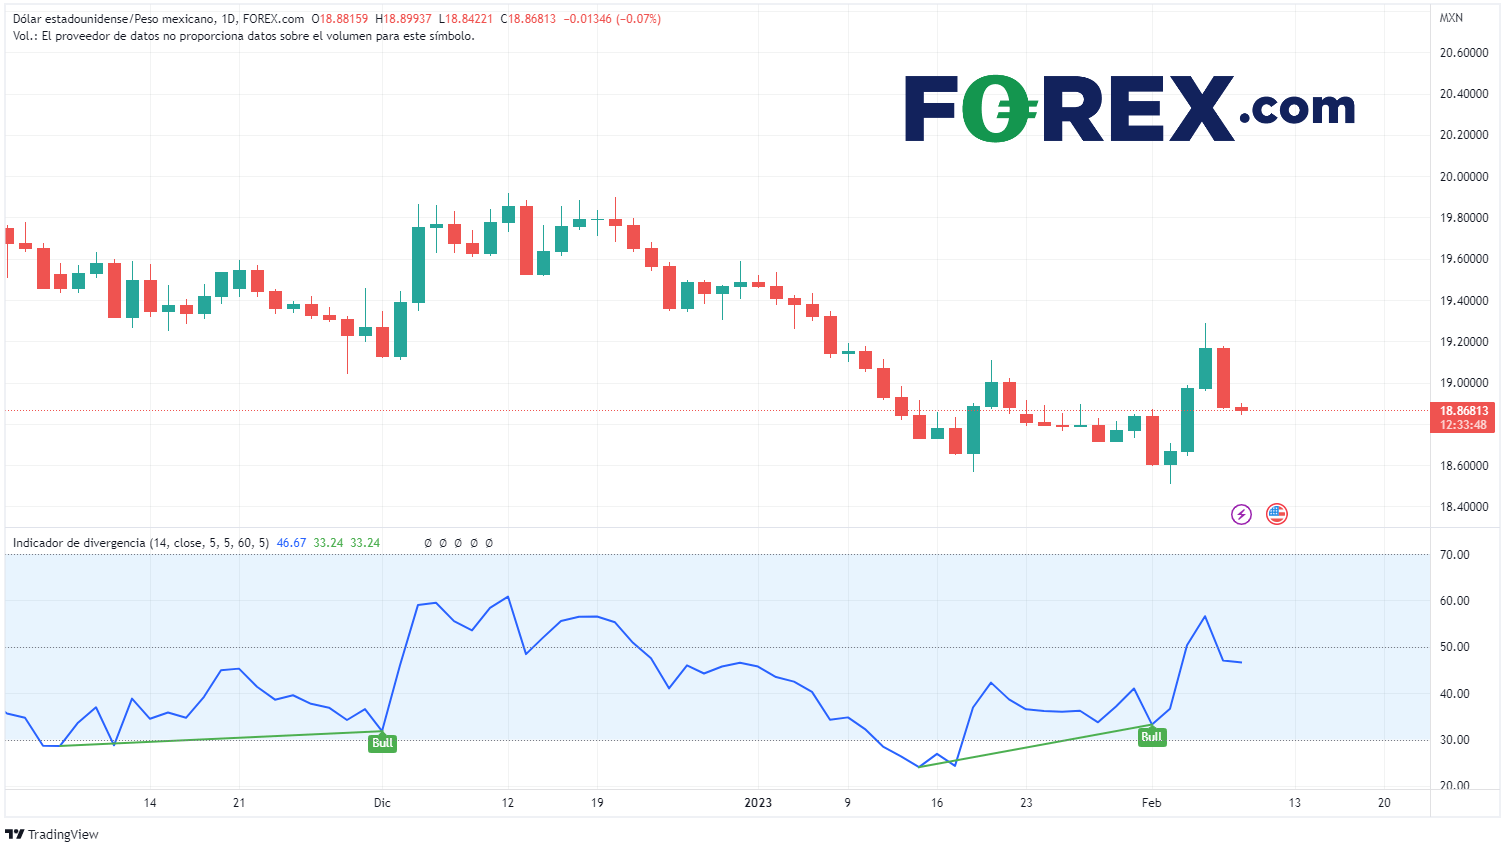Click the 20.00000 price axis label
Viewport: 1506px width, 847px height.
[x=1464, y=177]
